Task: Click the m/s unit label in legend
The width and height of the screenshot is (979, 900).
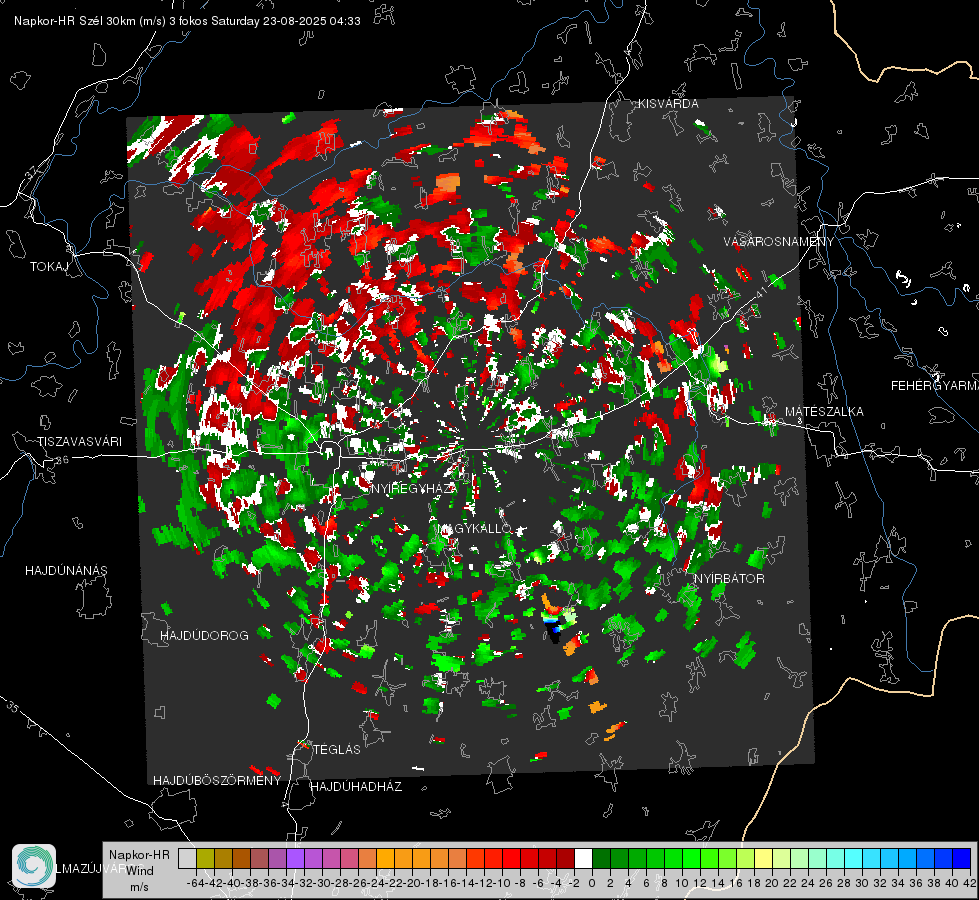Action: [139, 887]
